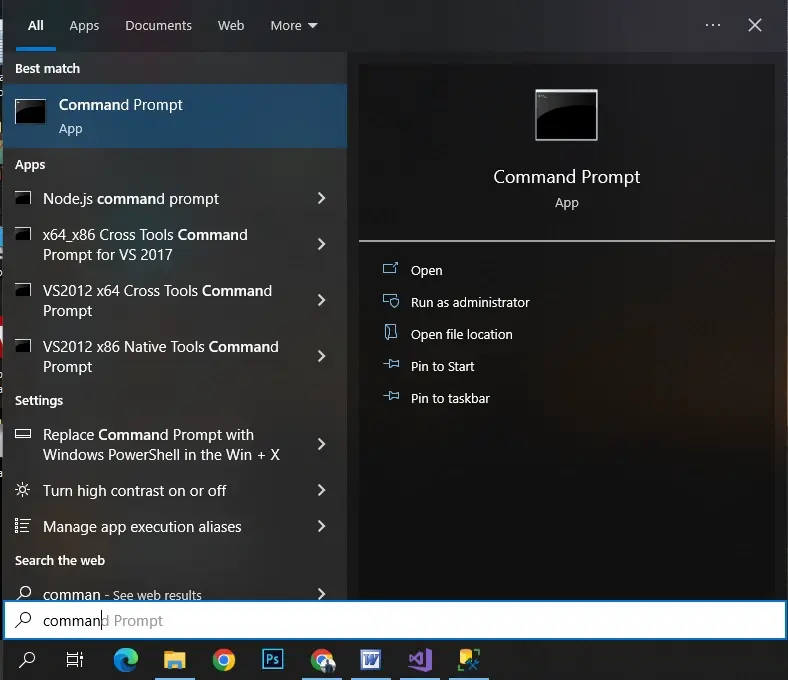Viewport: 788px width, 680px height.
Task: Click the Open file location folder icon
Action: point(390,332)
